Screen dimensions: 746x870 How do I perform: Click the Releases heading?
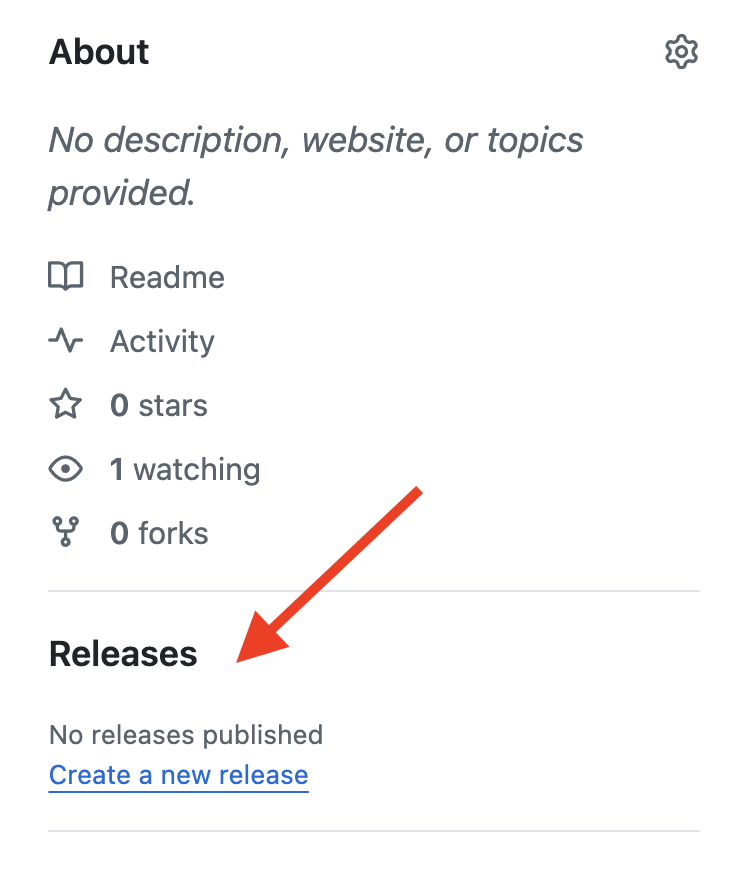[123, 654]
